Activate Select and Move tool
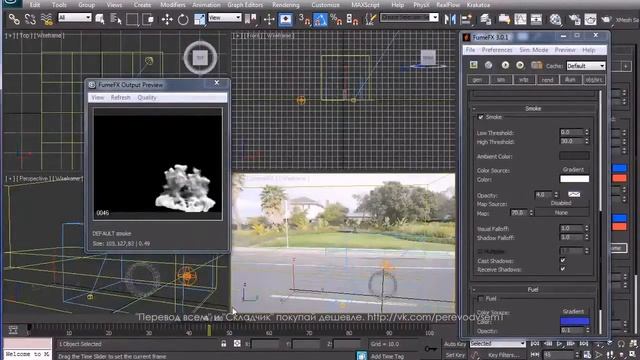 pyautogui.click(x=167, y=19)
